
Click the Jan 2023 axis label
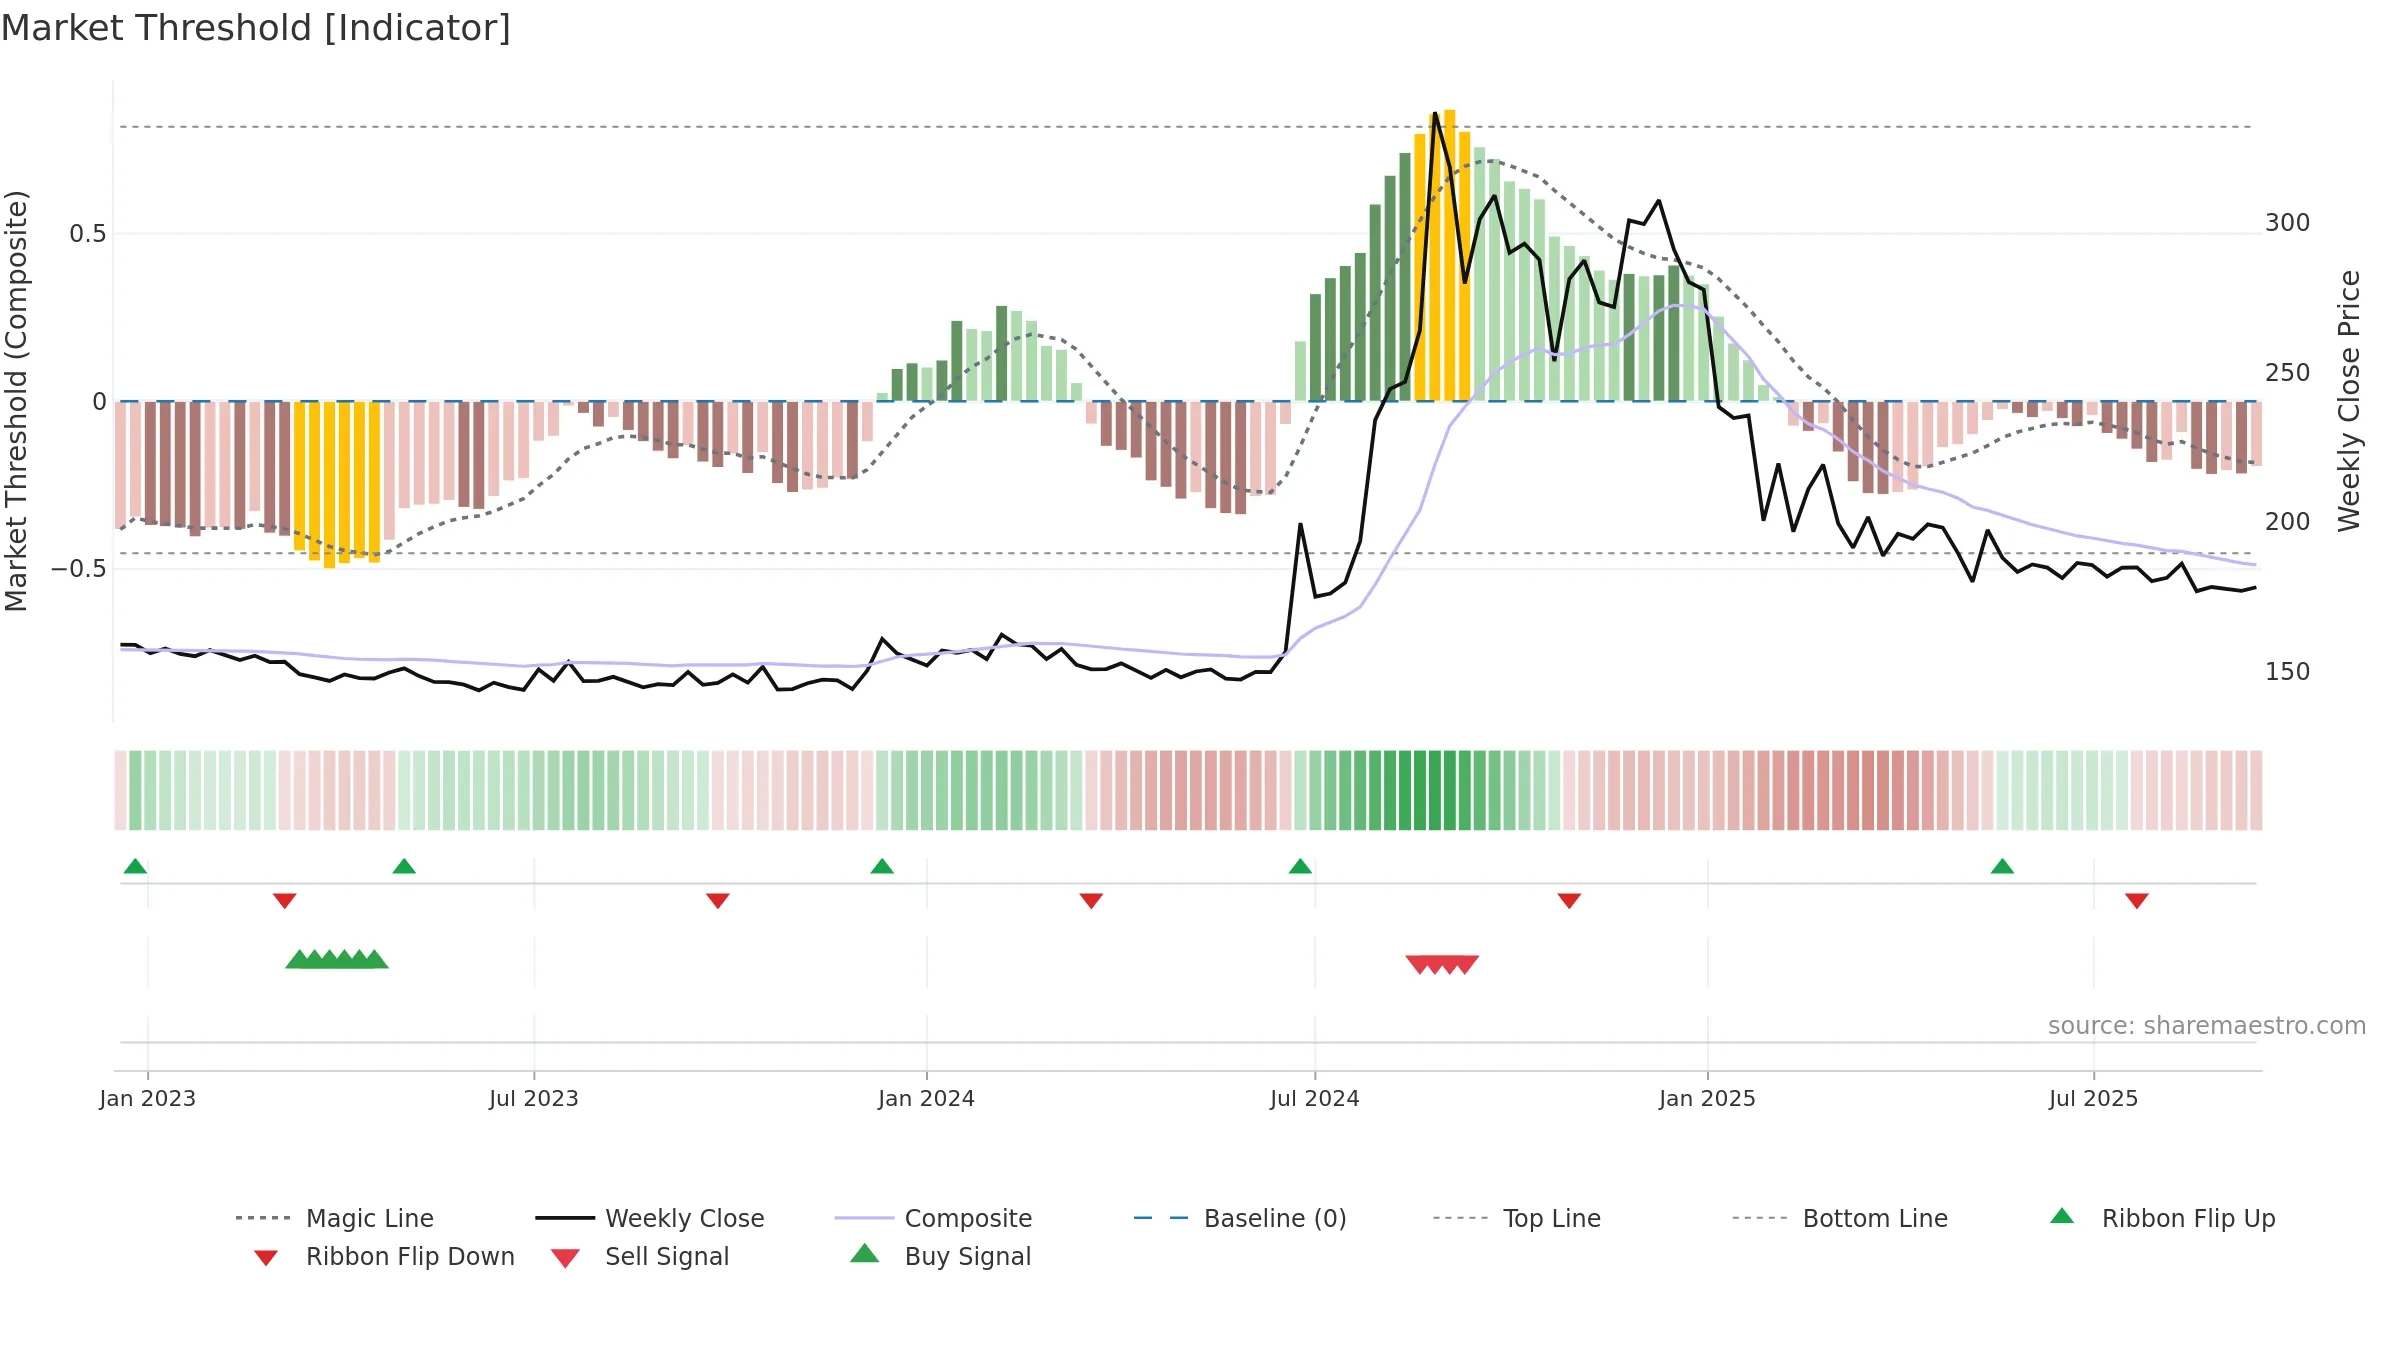(148, 1098)
